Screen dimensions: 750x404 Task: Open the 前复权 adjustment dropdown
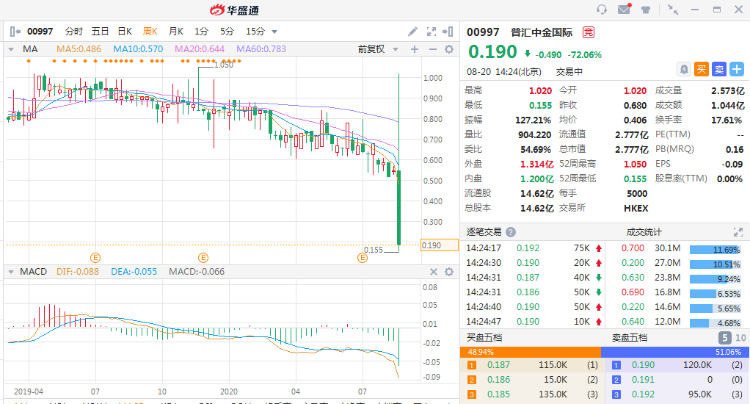coord(378,49)
